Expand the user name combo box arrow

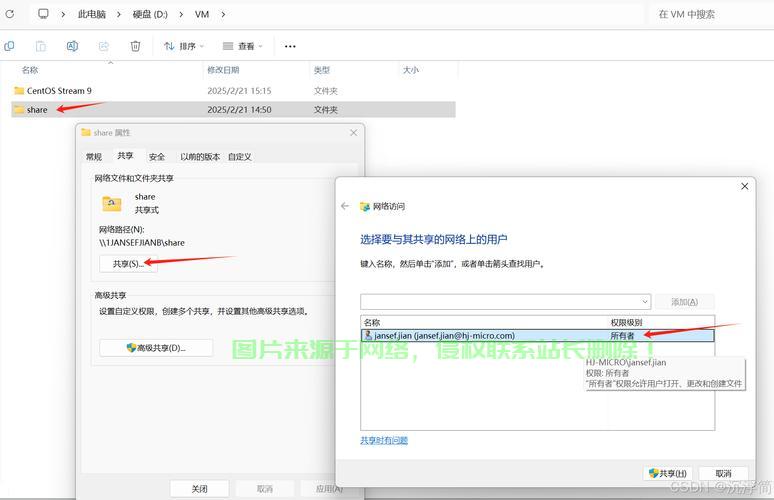(x=645, y=302)
